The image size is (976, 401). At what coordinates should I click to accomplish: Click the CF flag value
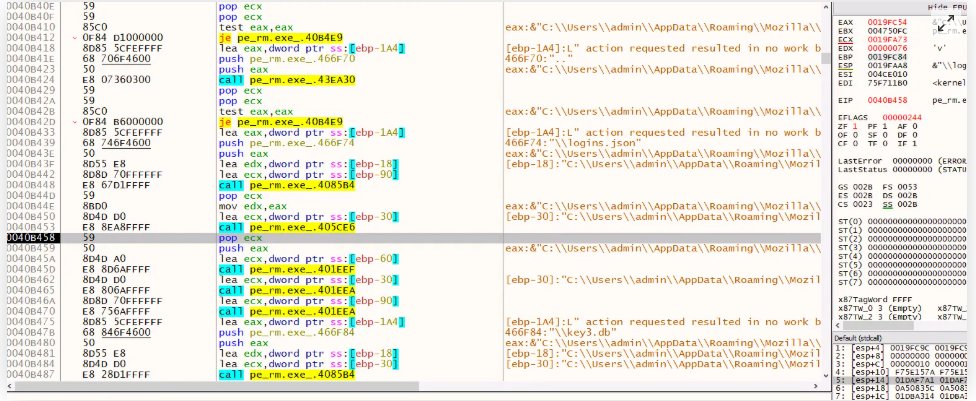point(854,143)
